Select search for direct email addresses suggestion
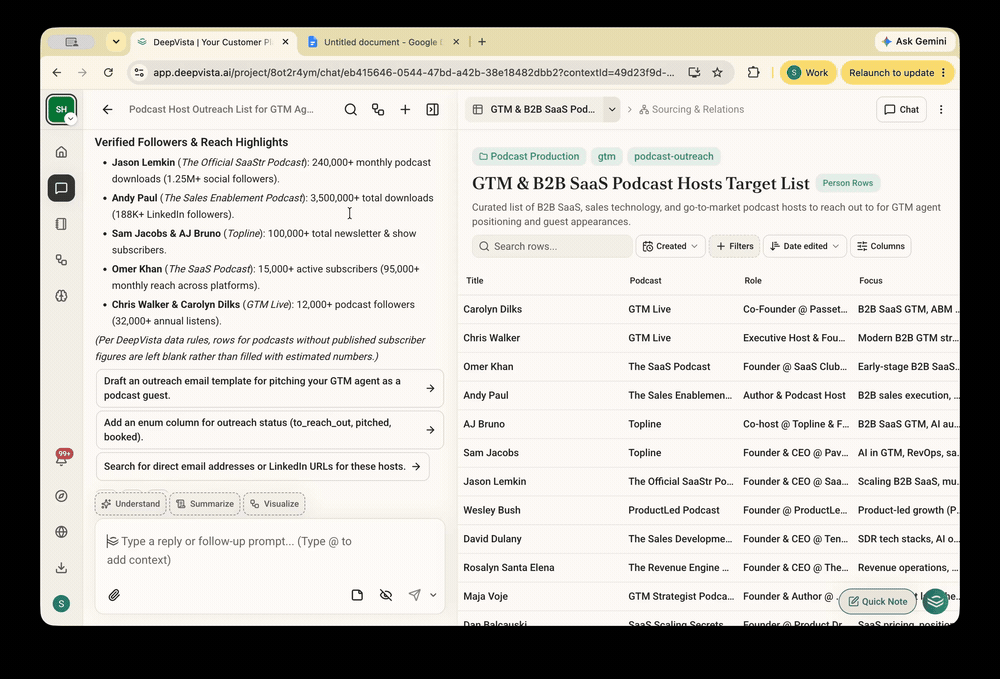Screen dimensions: 1000x679 coord(263,467)
